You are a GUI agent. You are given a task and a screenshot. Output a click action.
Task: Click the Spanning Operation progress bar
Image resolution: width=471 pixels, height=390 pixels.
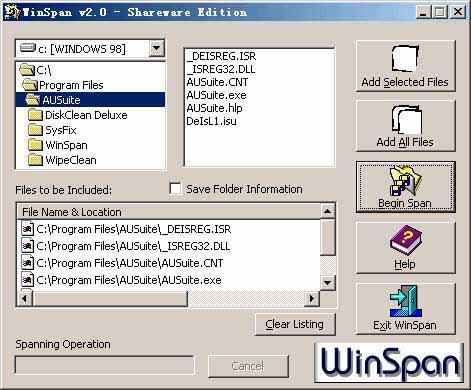pos(105,365)
